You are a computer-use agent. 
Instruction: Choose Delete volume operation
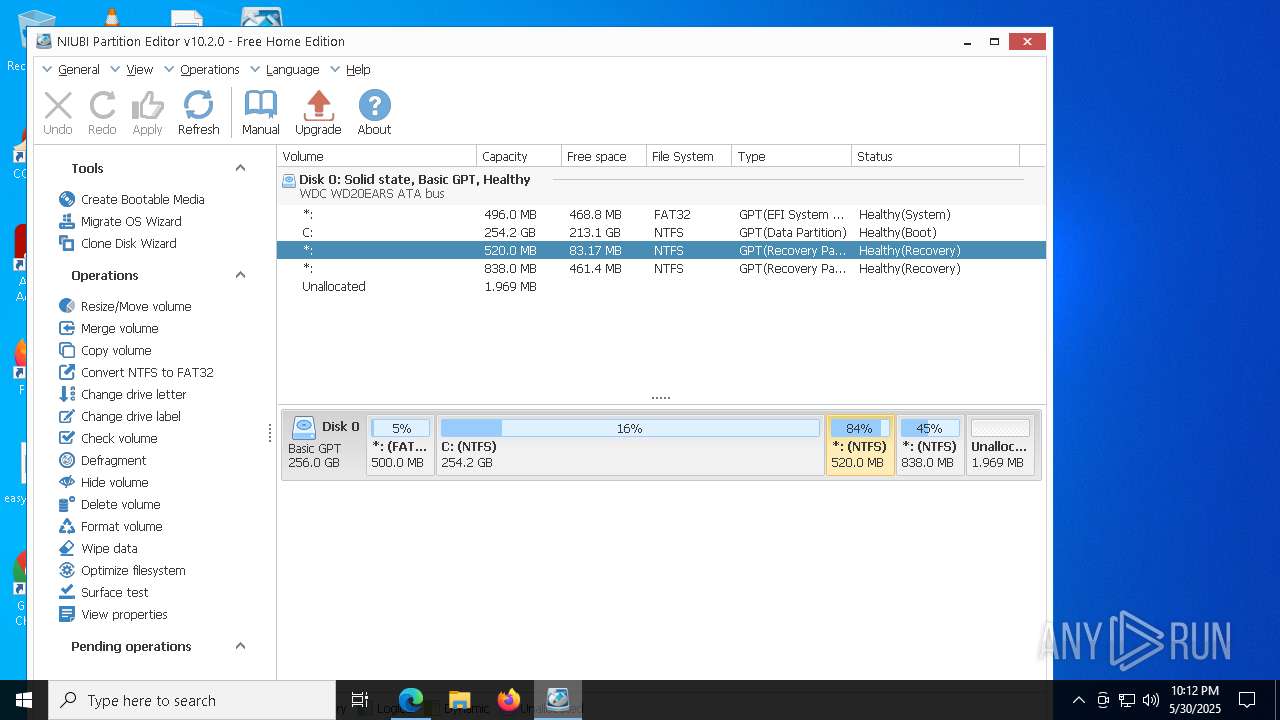110,504
